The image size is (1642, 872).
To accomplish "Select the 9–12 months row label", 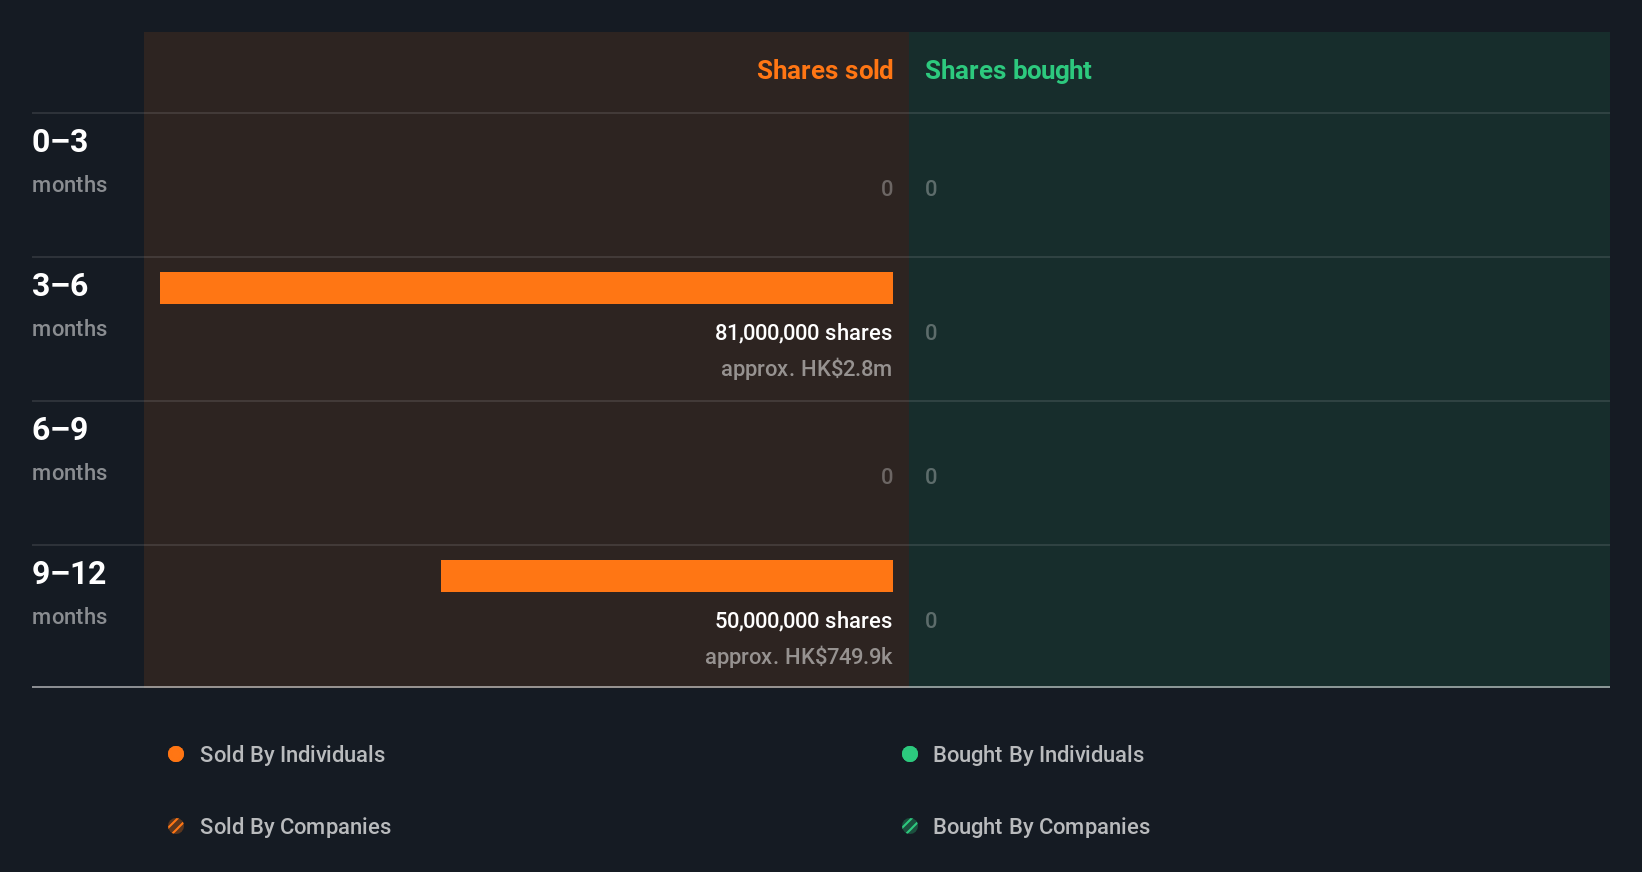I will [69, 592].
